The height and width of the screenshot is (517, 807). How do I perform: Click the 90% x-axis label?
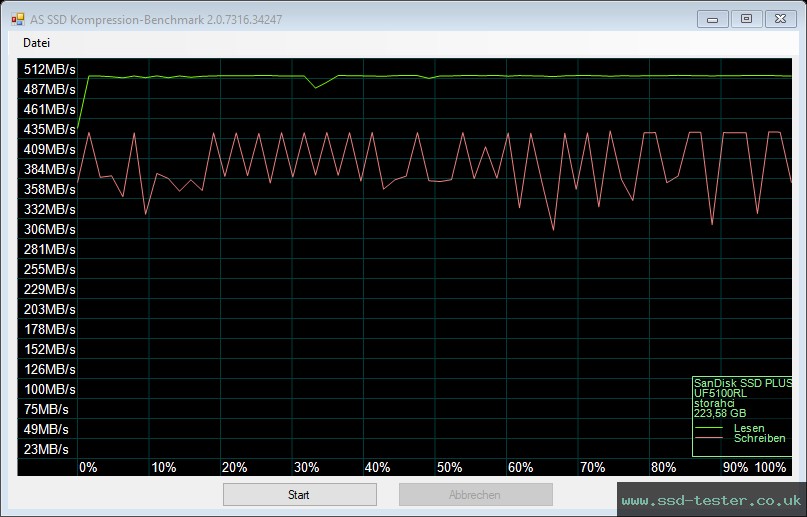coord(735,468)
